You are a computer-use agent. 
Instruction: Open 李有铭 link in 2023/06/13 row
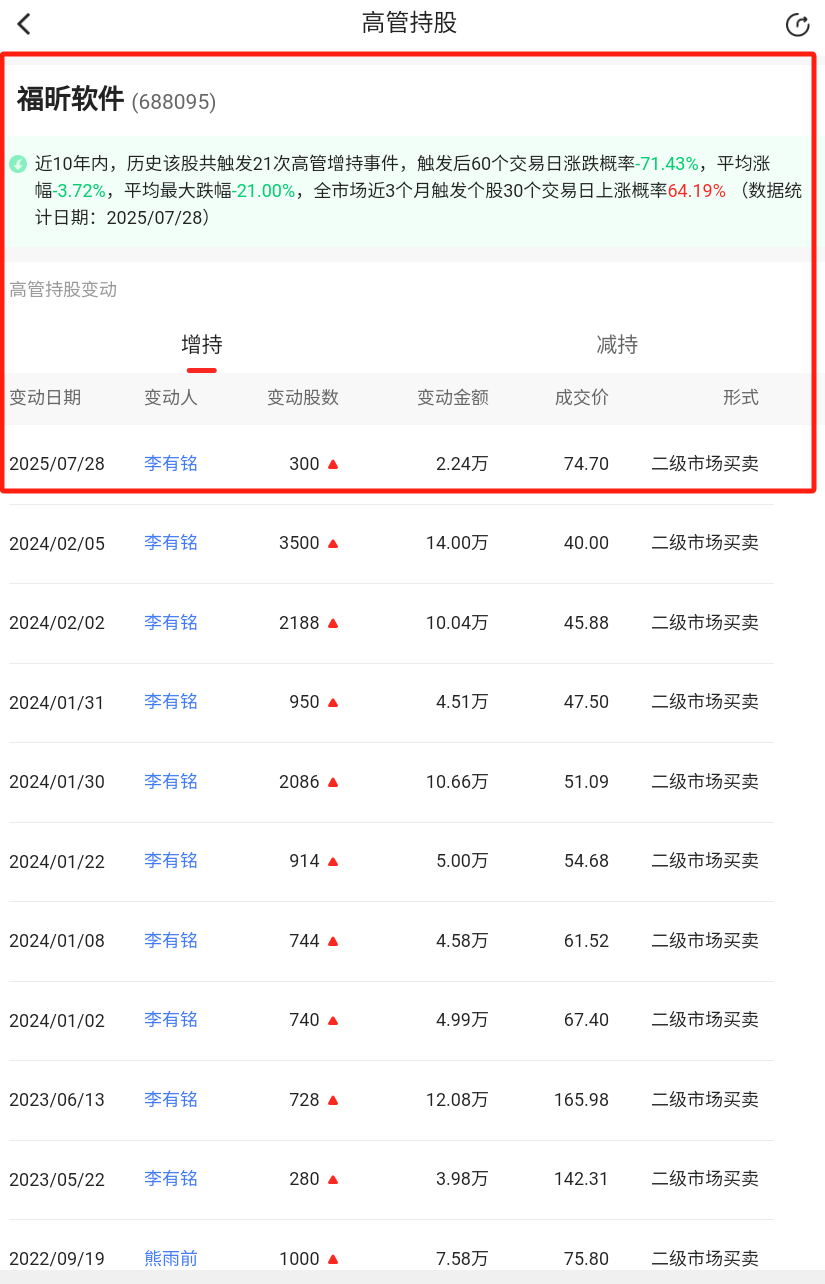click(171, 1100)
